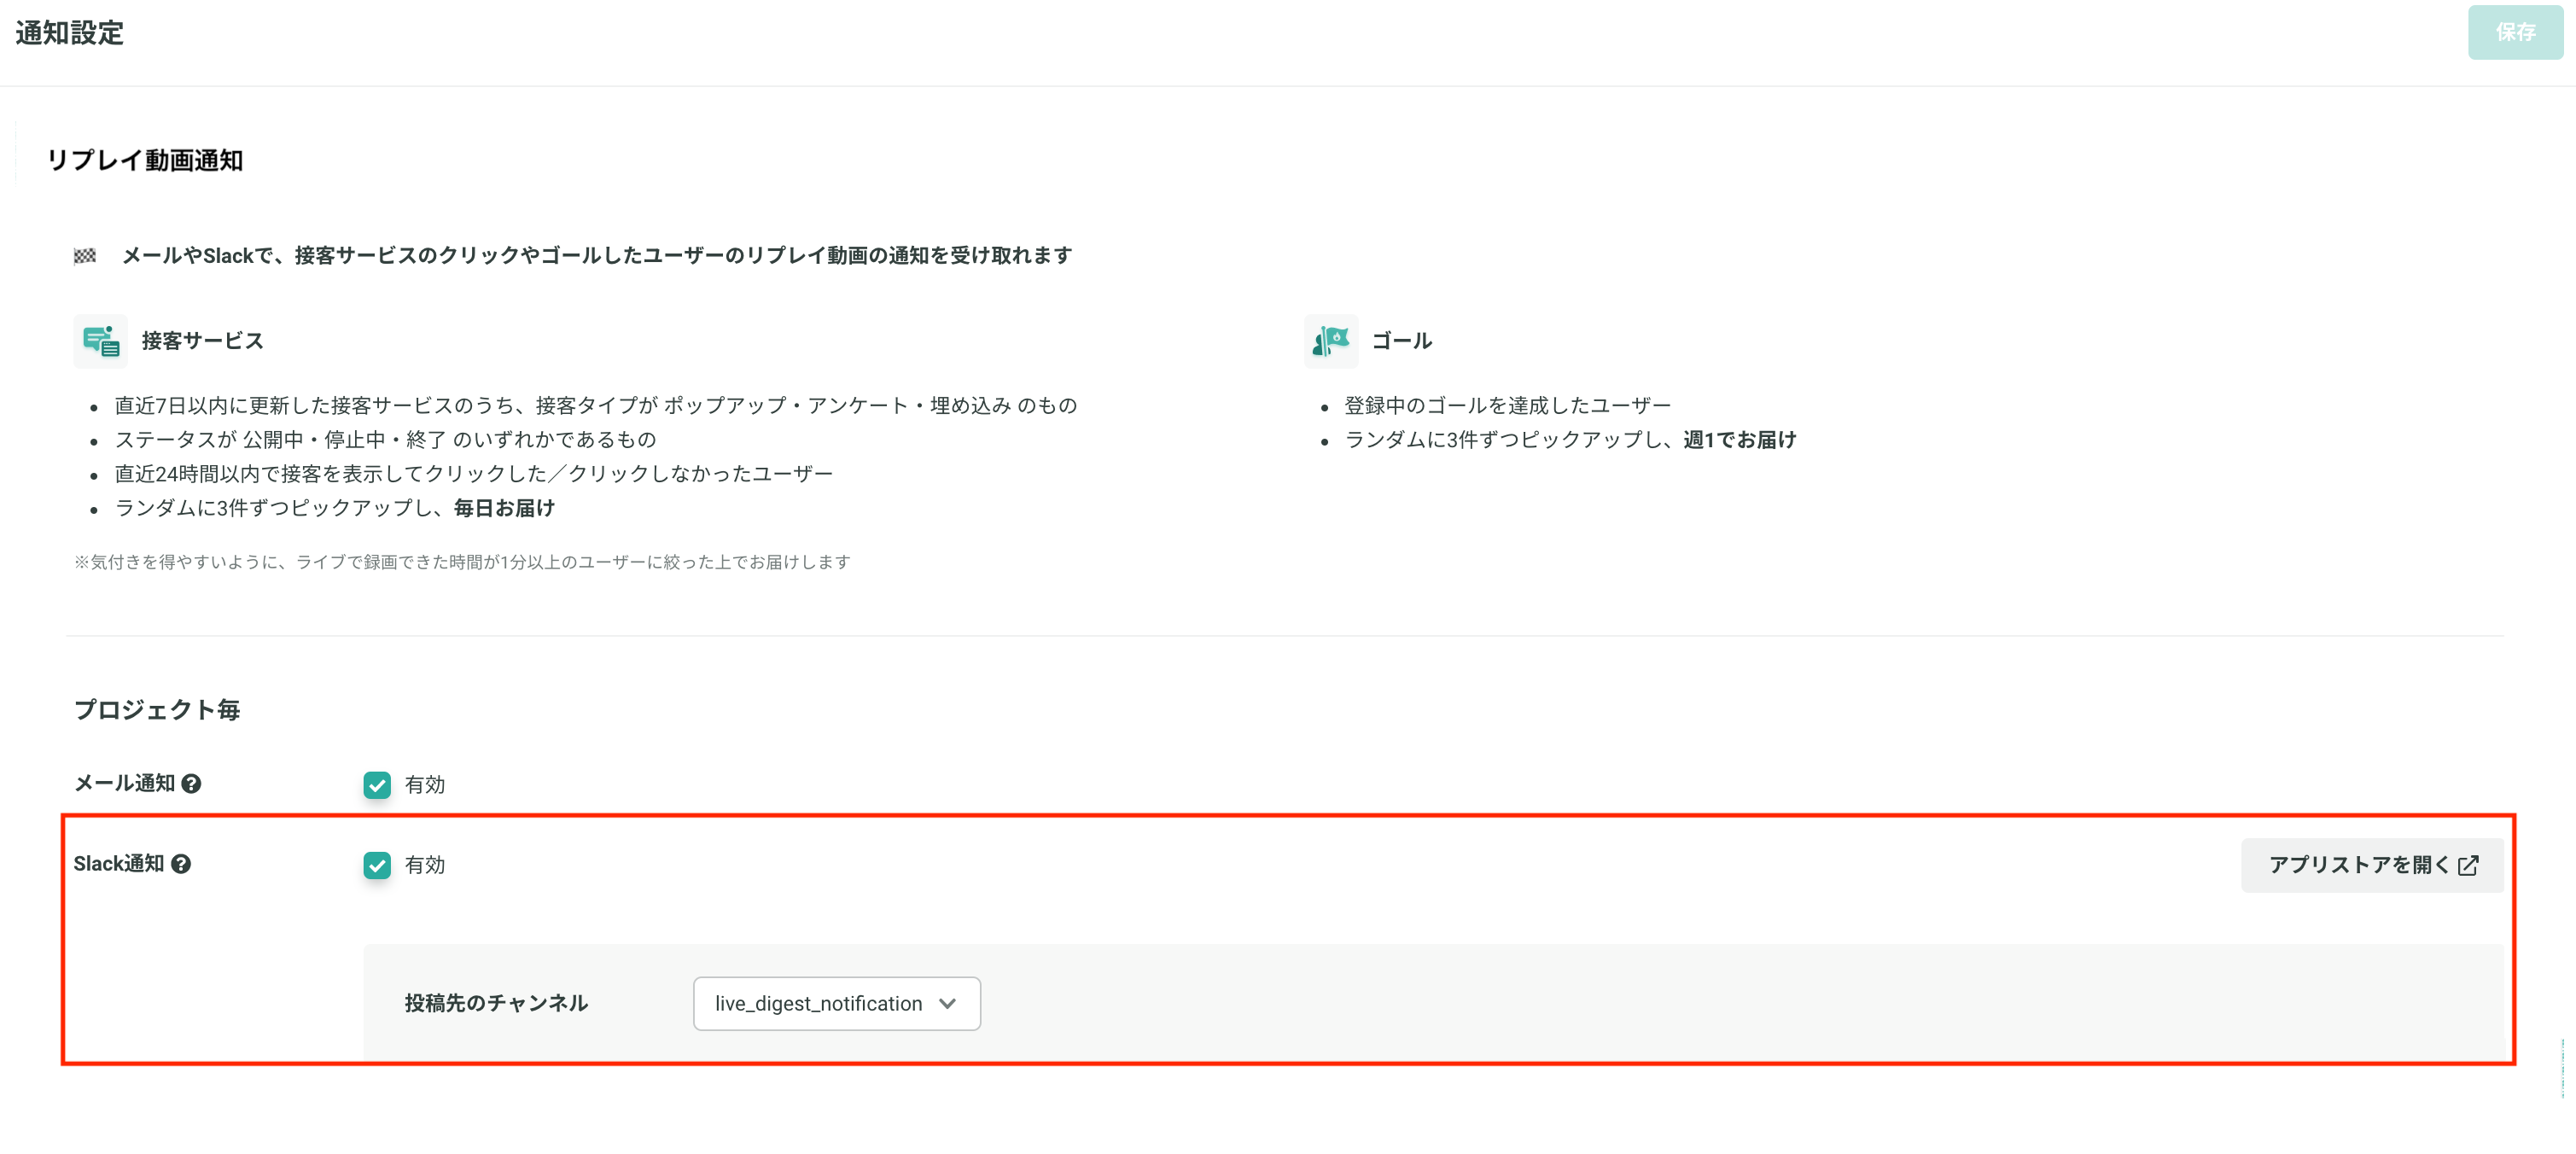This screenshot has width=2576, height=1154.
Task: Click the 週1でお届け bold text
Action: pos(1739,440)
